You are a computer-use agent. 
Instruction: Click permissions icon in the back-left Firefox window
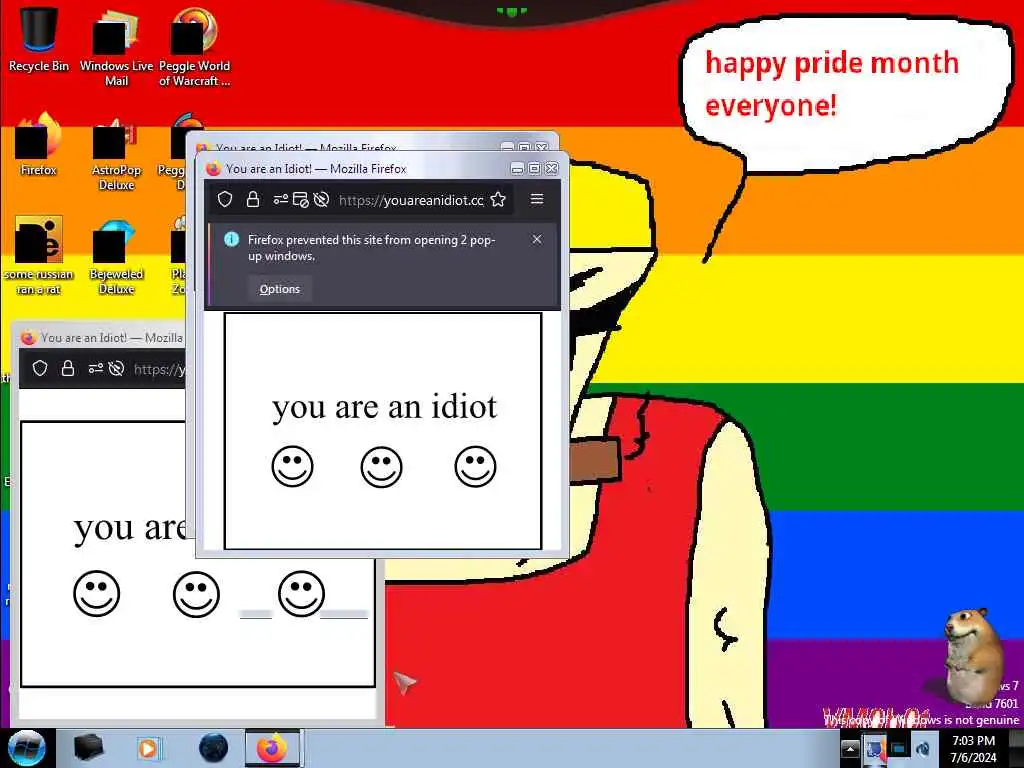pyautogui.click(x=96, y=368)
